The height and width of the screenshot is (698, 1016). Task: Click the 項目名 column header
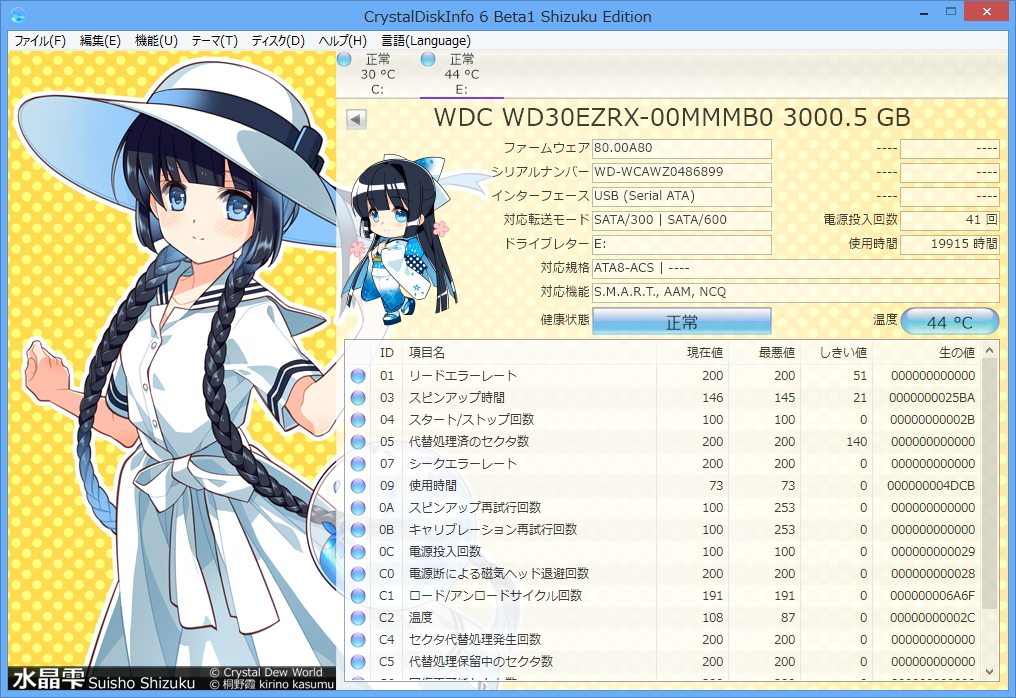529,353
